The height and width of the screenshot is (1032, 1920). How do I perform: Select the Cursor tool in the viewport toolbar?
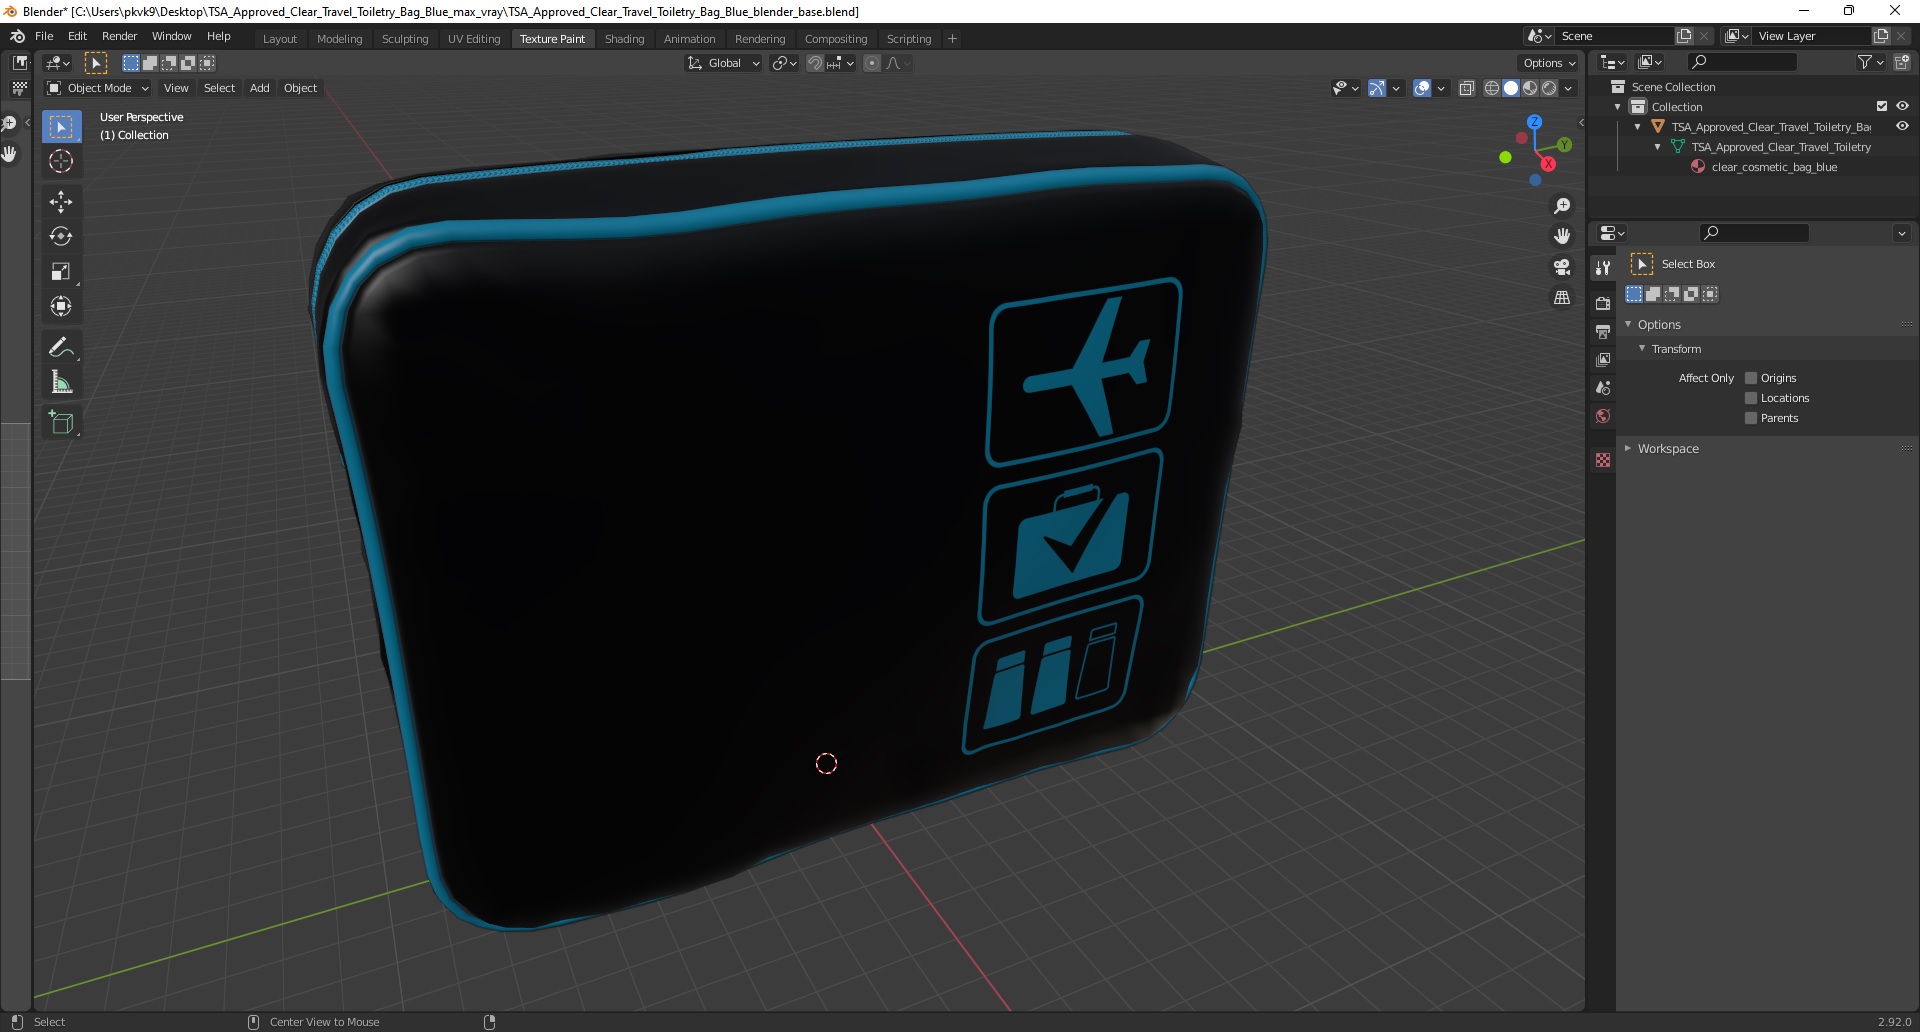tap(61, 161)
